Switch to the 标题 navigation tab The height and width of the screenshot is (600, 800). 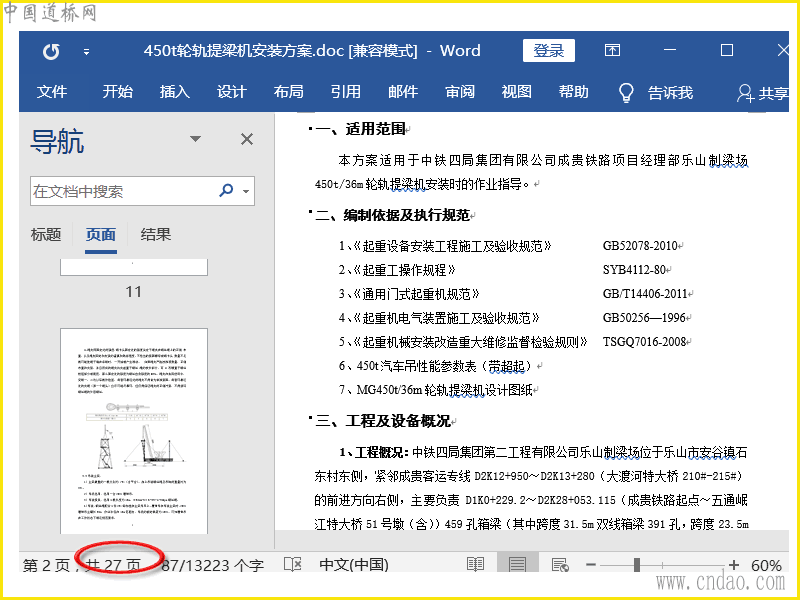(46, 235)
